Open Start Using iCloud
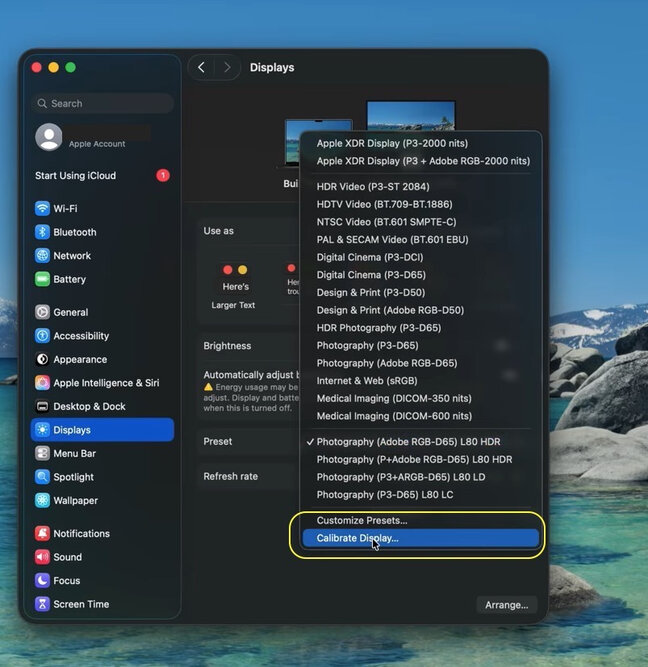 click(103, 175)
